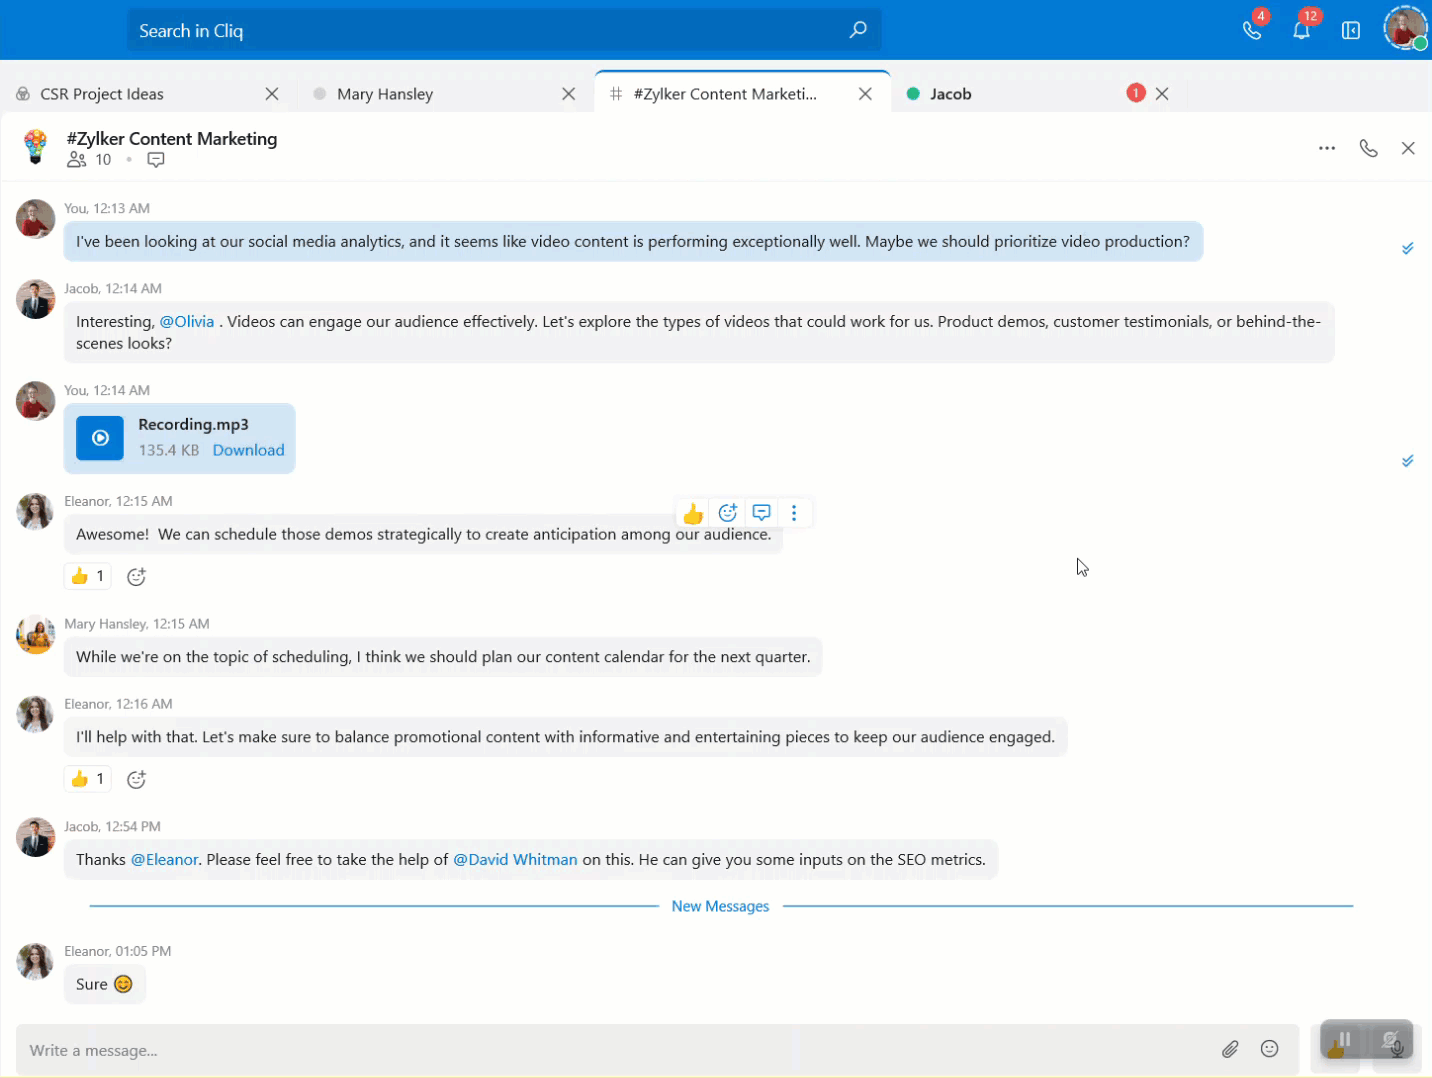Click Eleanor's avatar beside the 12:16 AM message
The height and width of the screenshot is (1078, 1432).
click(35, 715)
